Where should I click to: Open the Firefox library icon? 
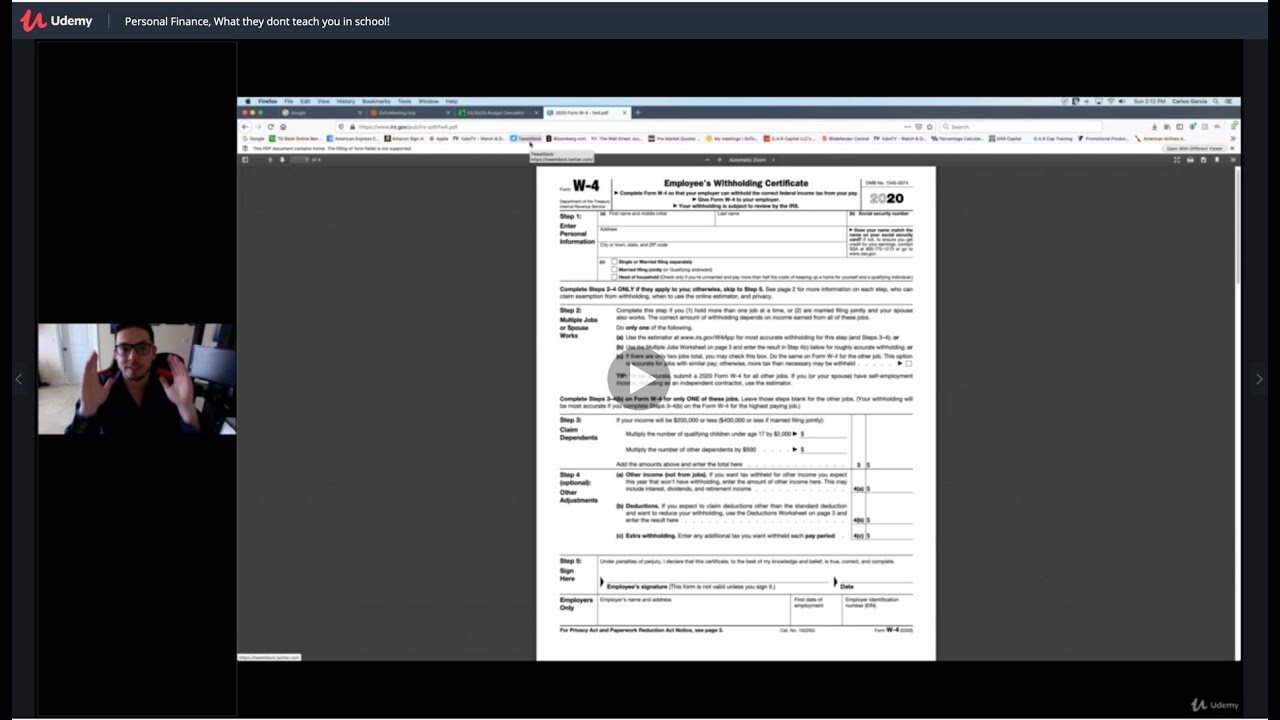click(x=1166, y=127)
